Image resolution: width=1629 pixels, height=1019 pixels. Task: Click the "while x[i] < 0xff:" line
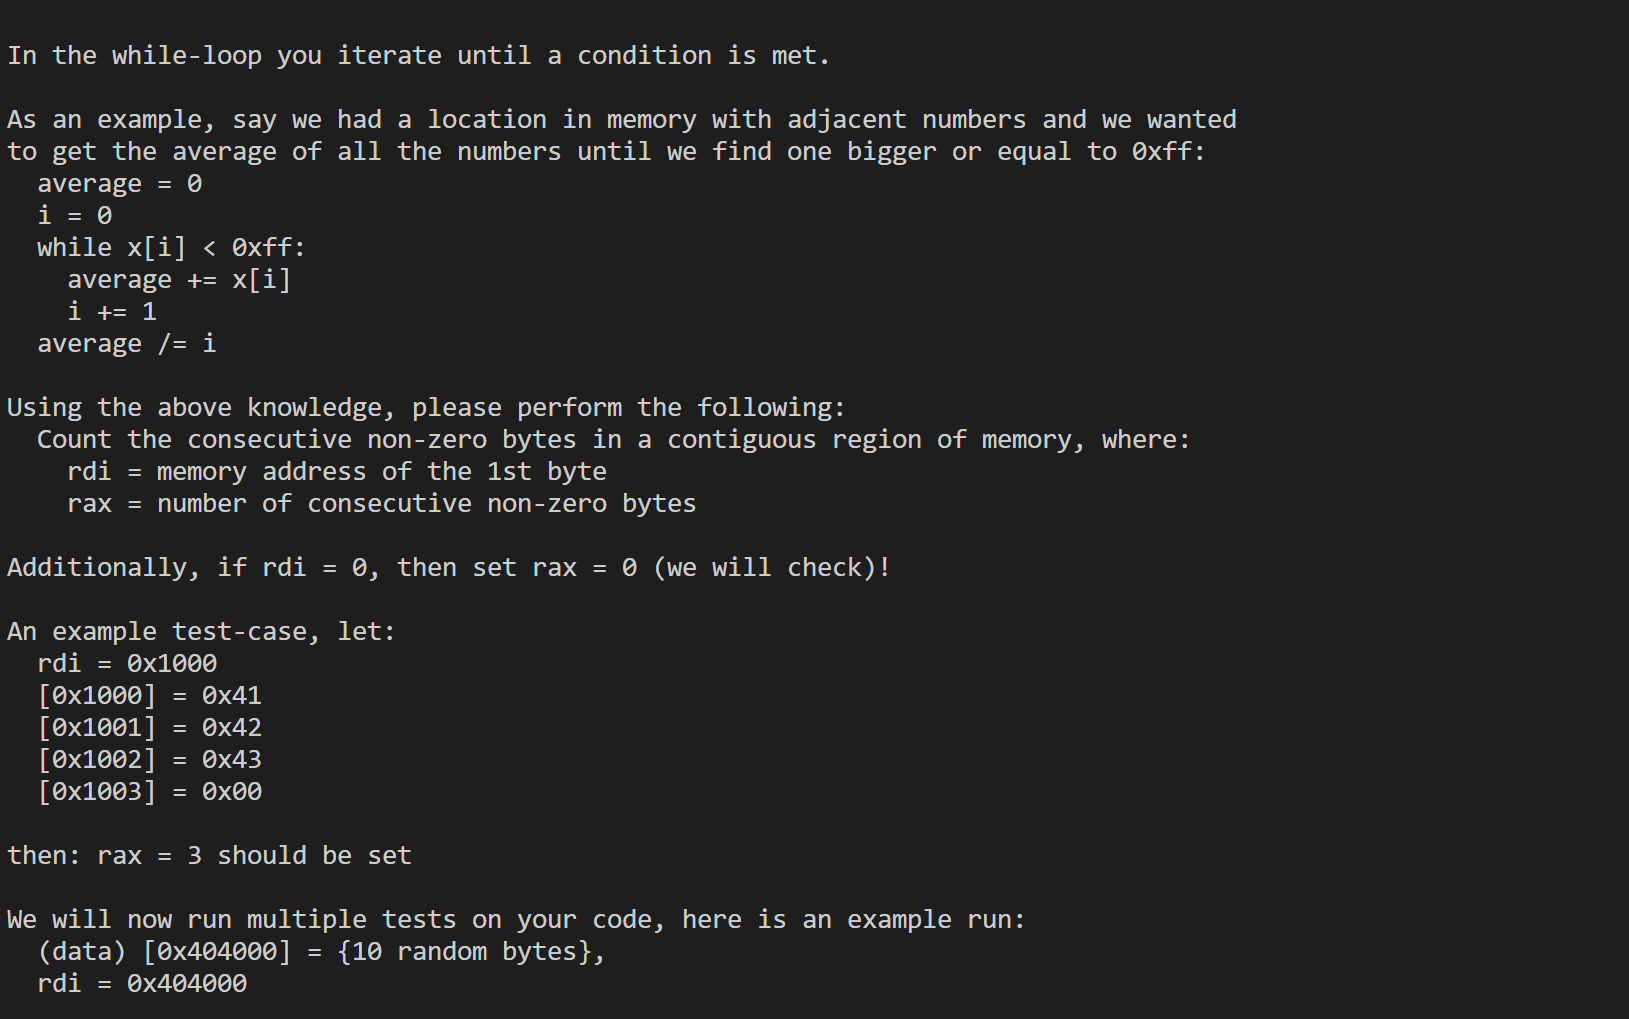coord(171,248)
